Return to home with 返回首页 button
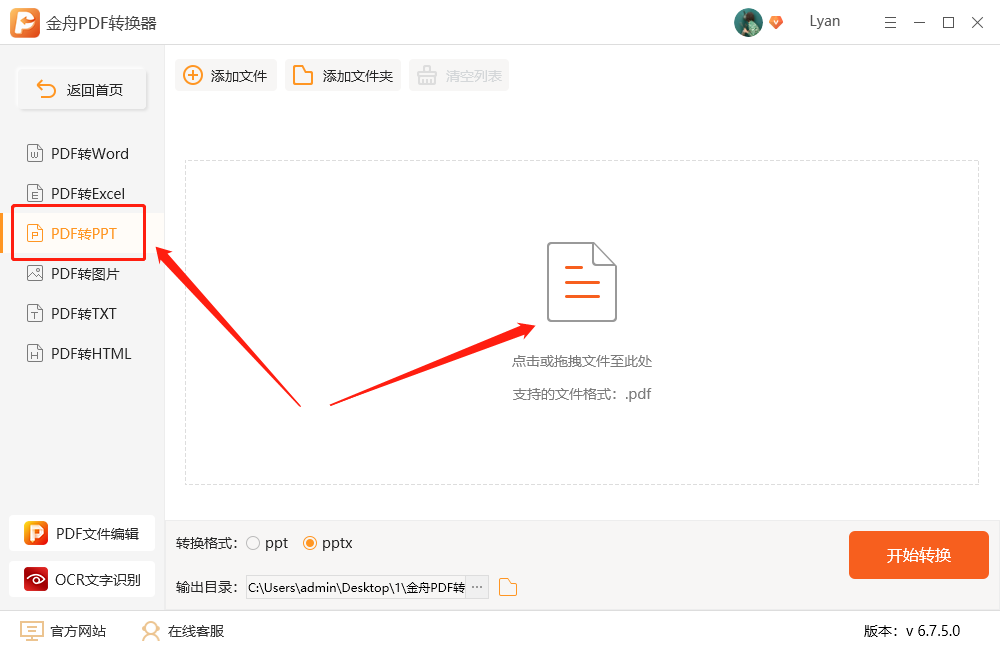The width and height of the screenshot is (1000, 650). (82, 89)
